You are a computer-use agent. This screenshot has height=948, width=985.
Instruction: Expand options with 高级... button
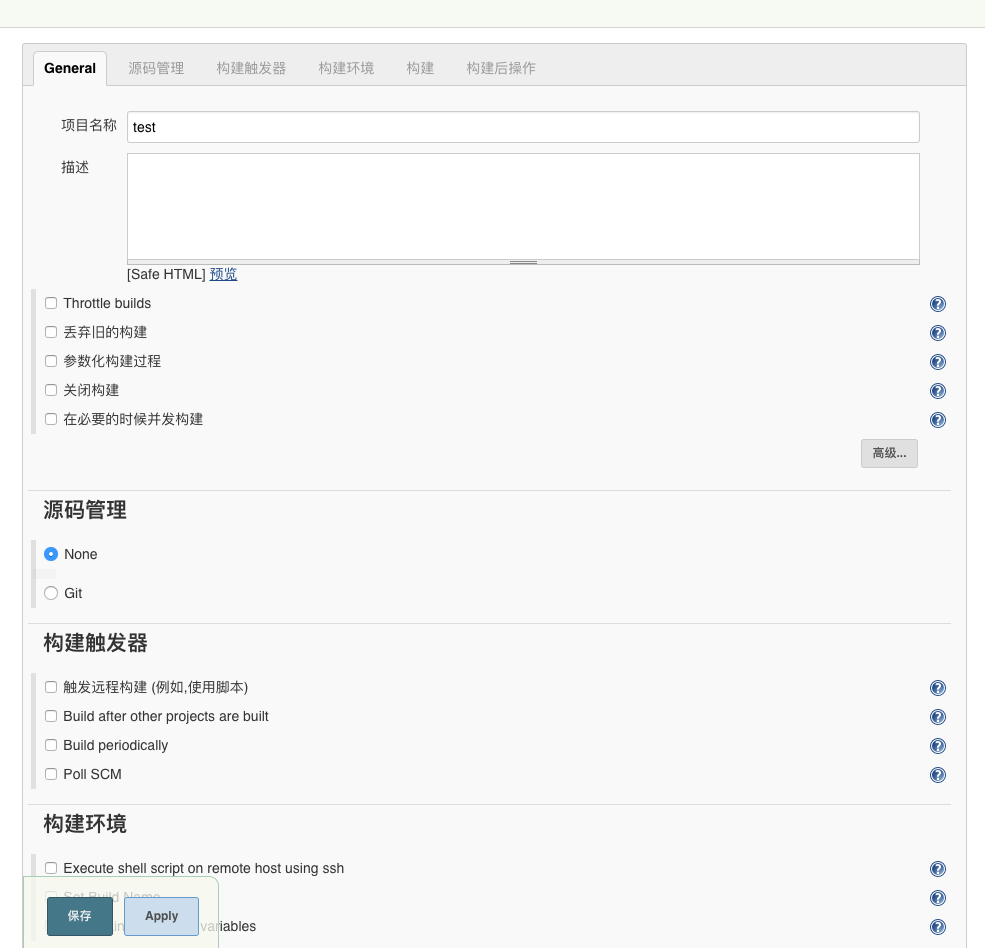[x=889, y=453]
